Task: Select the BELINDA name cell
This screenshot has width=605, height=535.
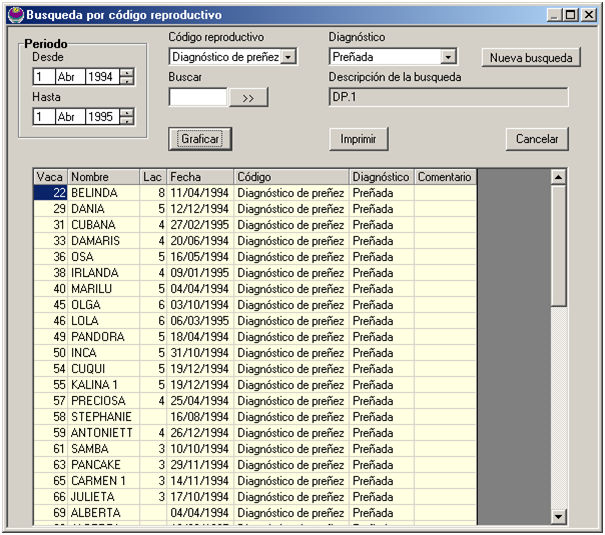Action: (103, 193)
